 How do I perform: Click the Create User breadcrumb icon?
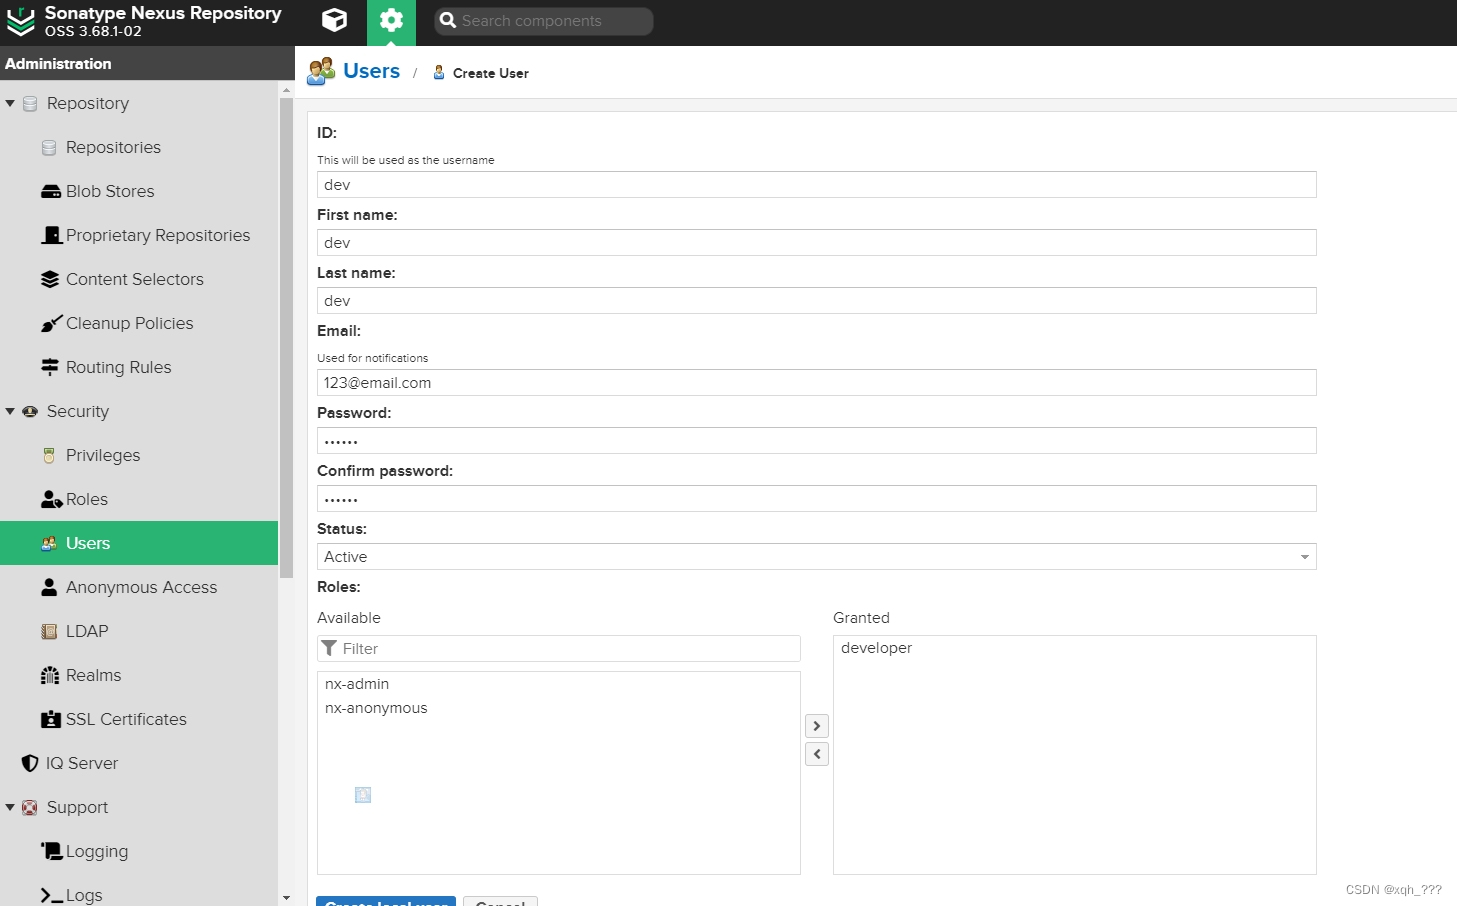click(x=439, y=72)
